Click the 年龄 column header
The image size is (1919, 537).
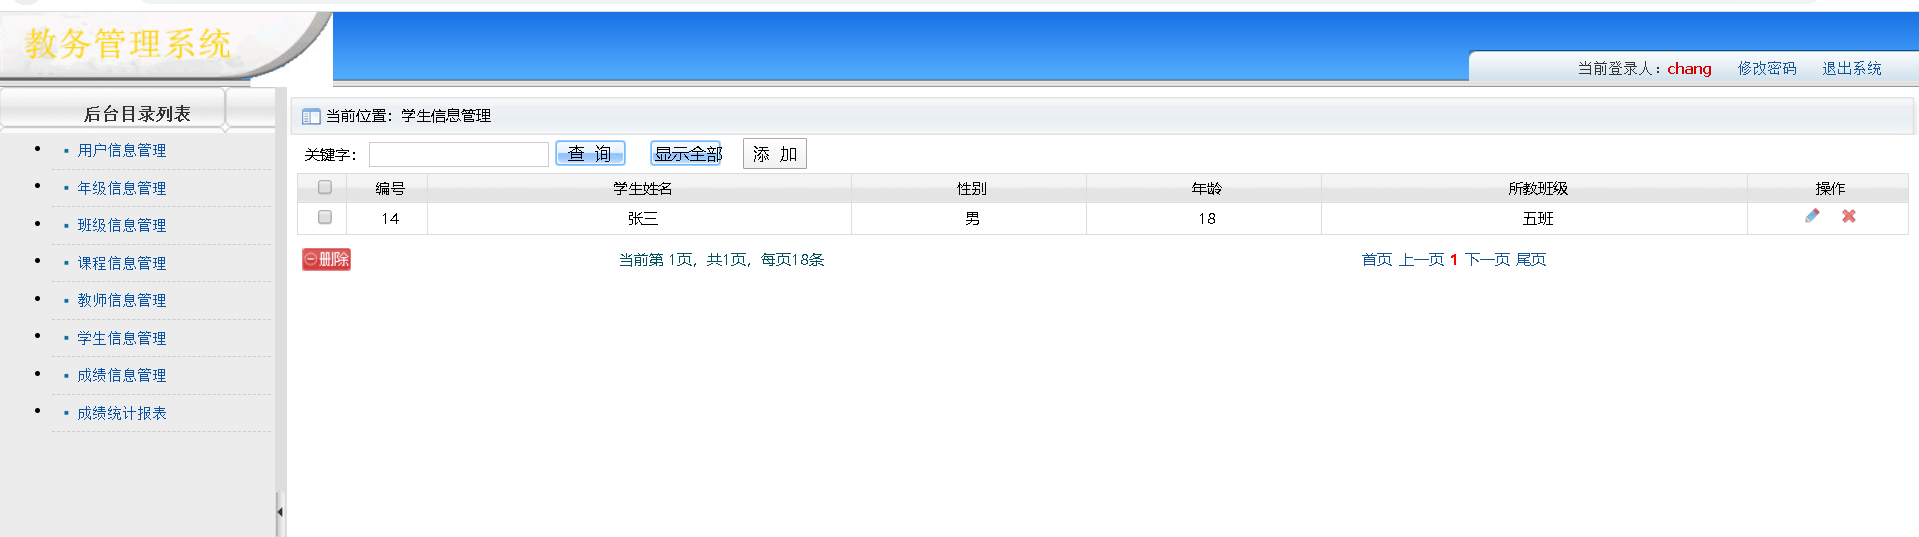point(1206,188)
